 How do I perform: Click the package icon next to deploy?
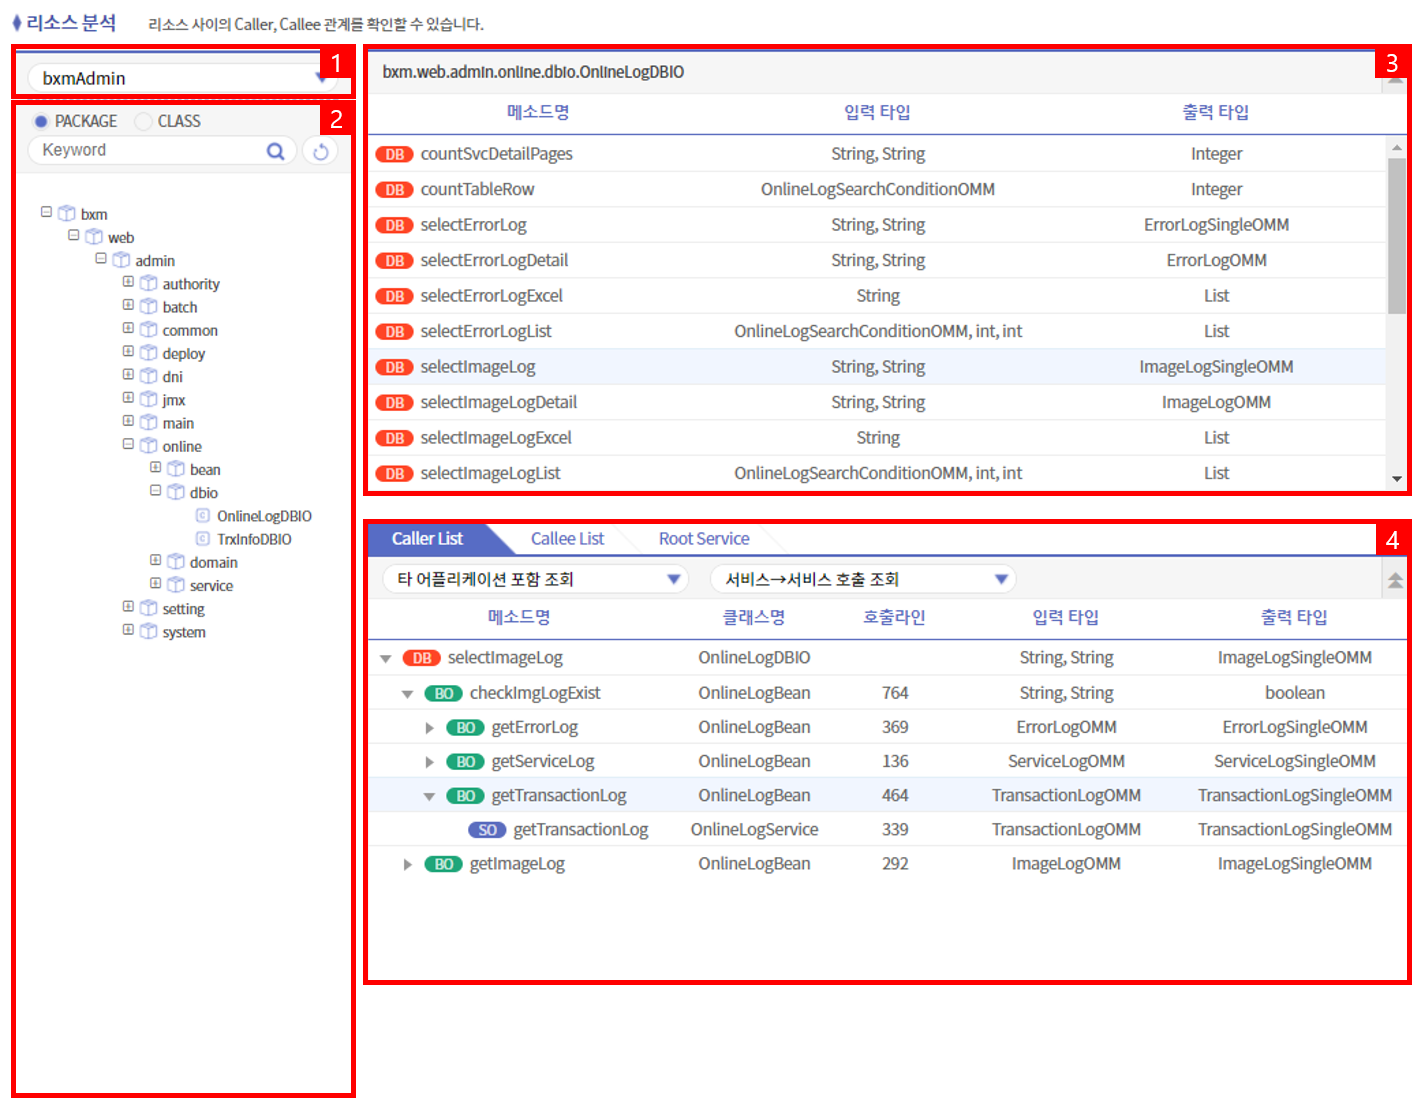pos(149,353)
